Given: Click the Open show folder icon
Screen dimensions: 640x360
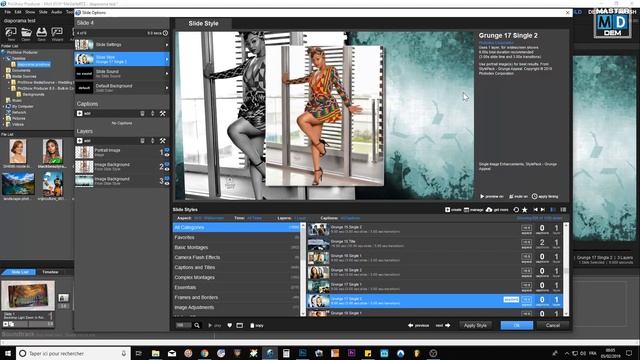Looking at the screenshot, I should coord(26,32).
